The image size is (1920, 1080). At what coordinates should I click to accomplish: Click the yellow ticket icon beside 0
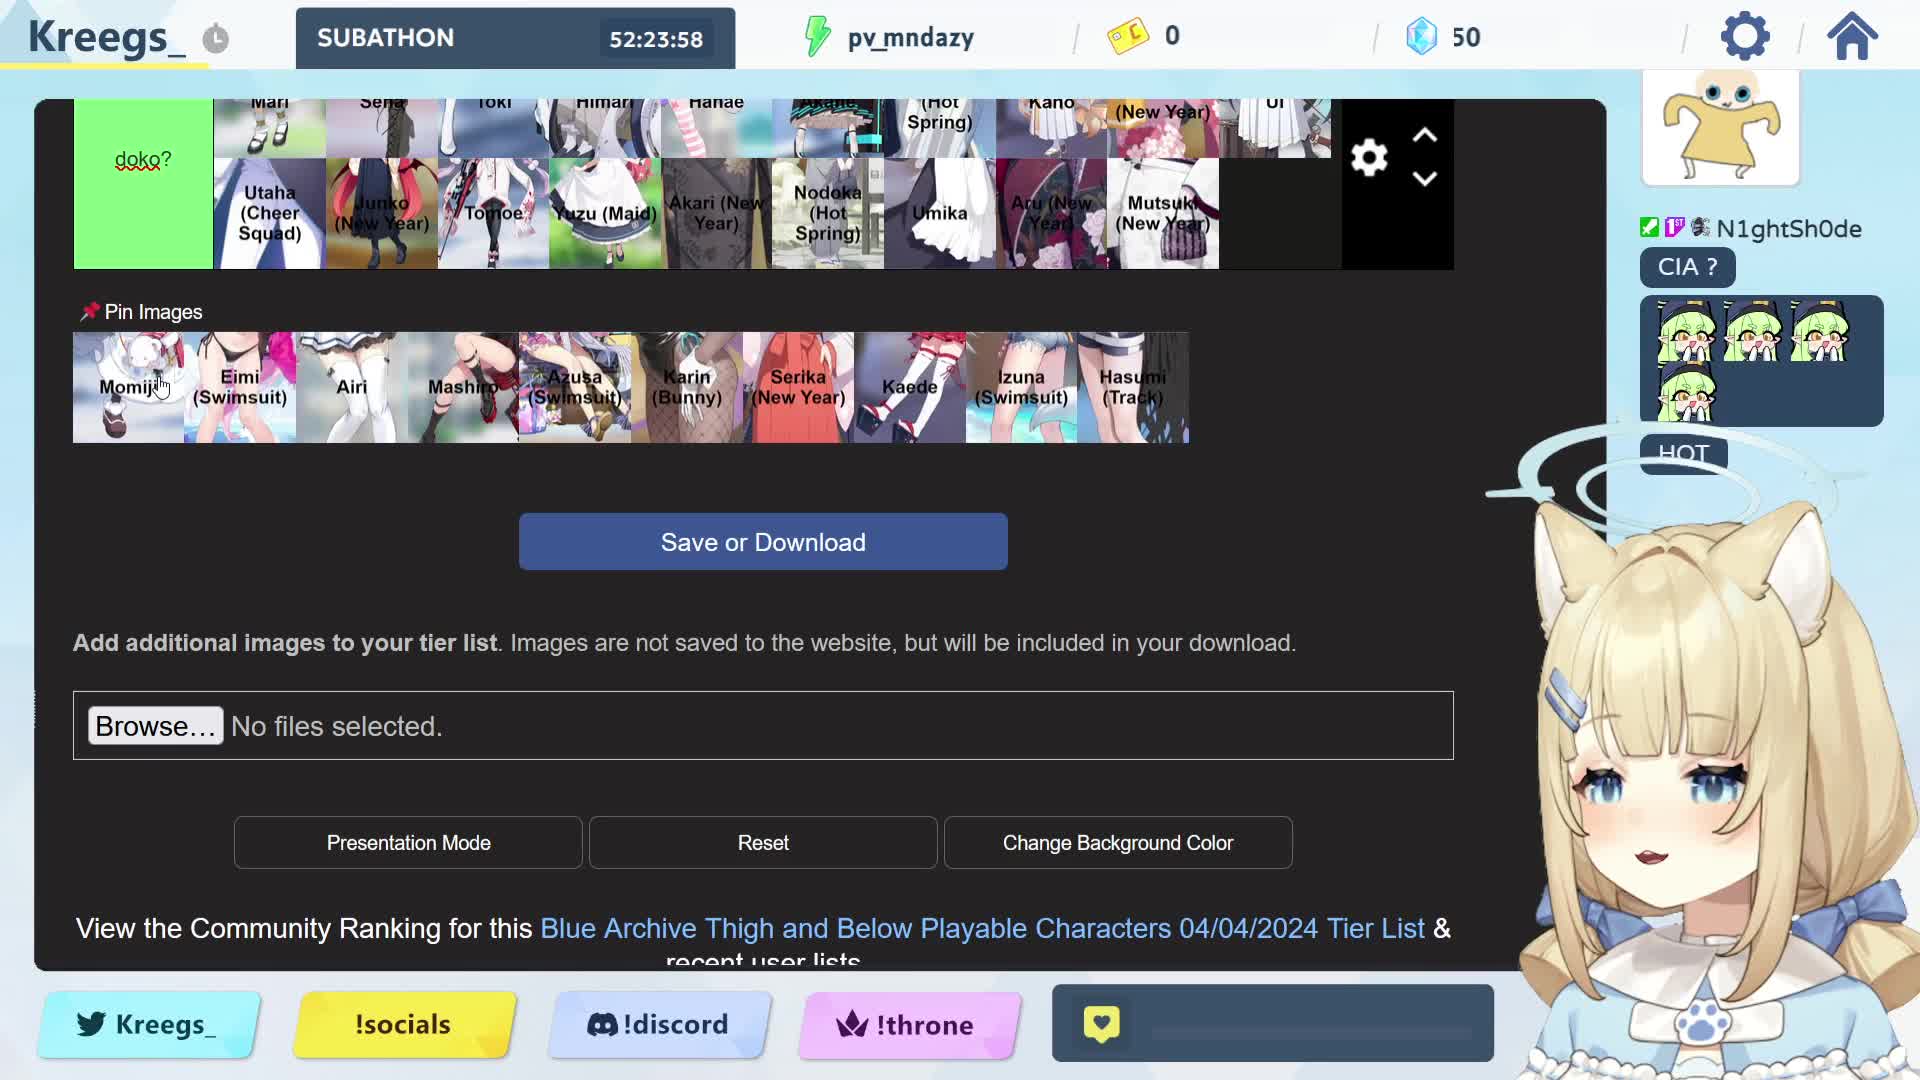[x=1128, y=37]
